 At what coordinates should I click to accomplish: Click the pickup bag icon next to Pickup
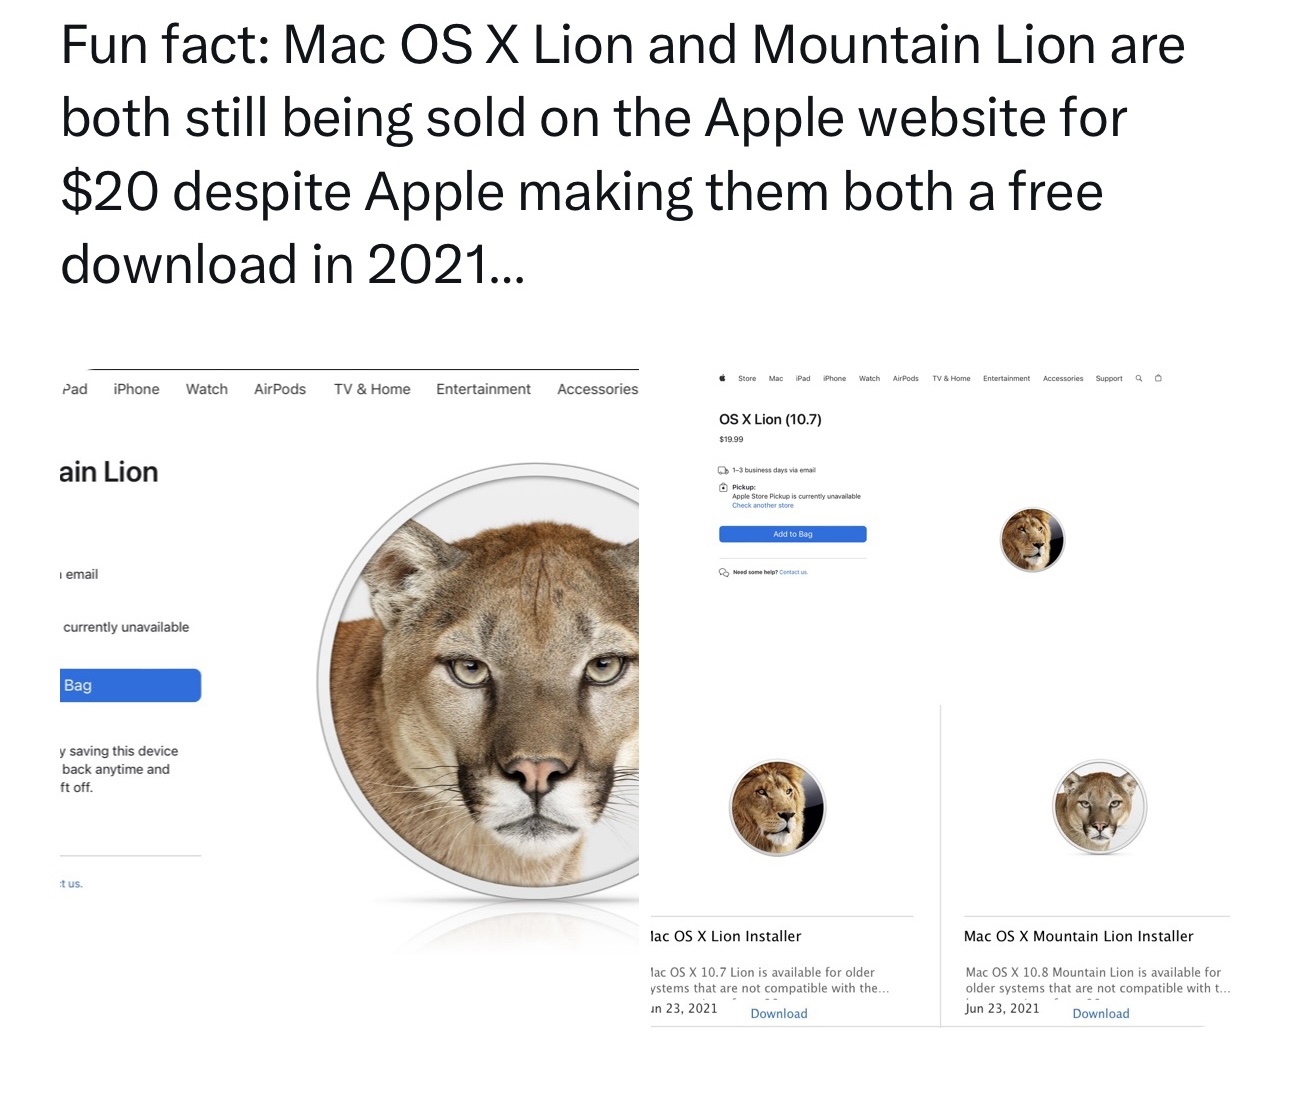pos(723,488)
